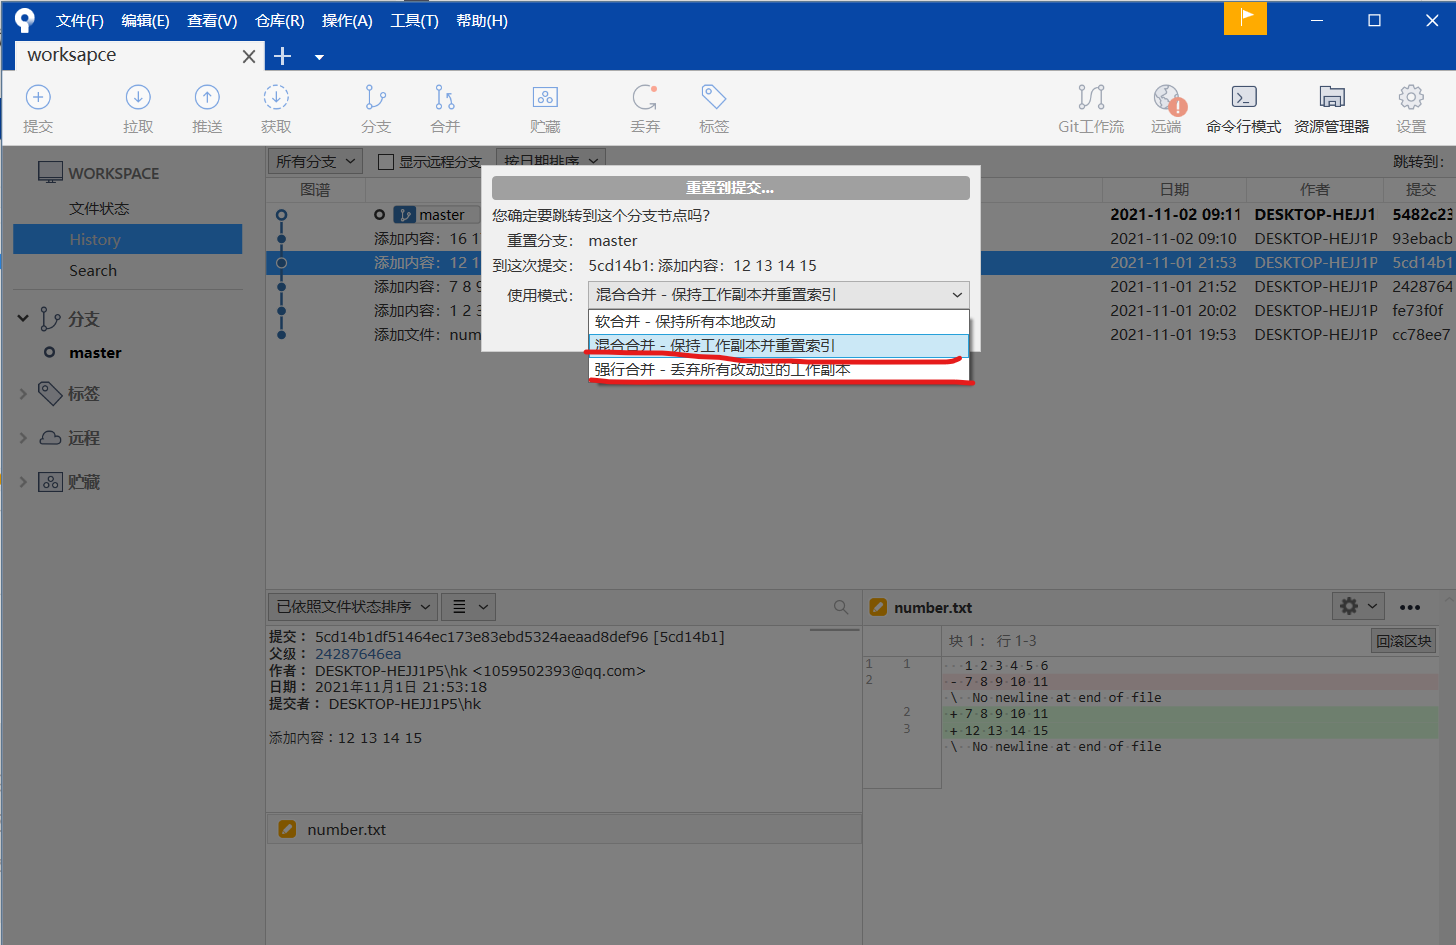Open the 操作(A) menu
This screenshot has width=1456, height=945.
(x=347, y=21)
